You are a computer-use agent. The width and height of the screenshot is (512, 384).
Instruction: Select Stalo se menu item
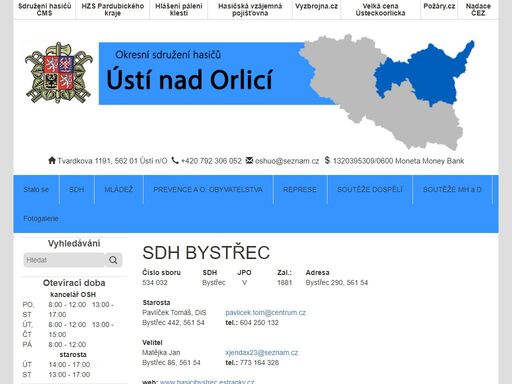tap(36, 189)
